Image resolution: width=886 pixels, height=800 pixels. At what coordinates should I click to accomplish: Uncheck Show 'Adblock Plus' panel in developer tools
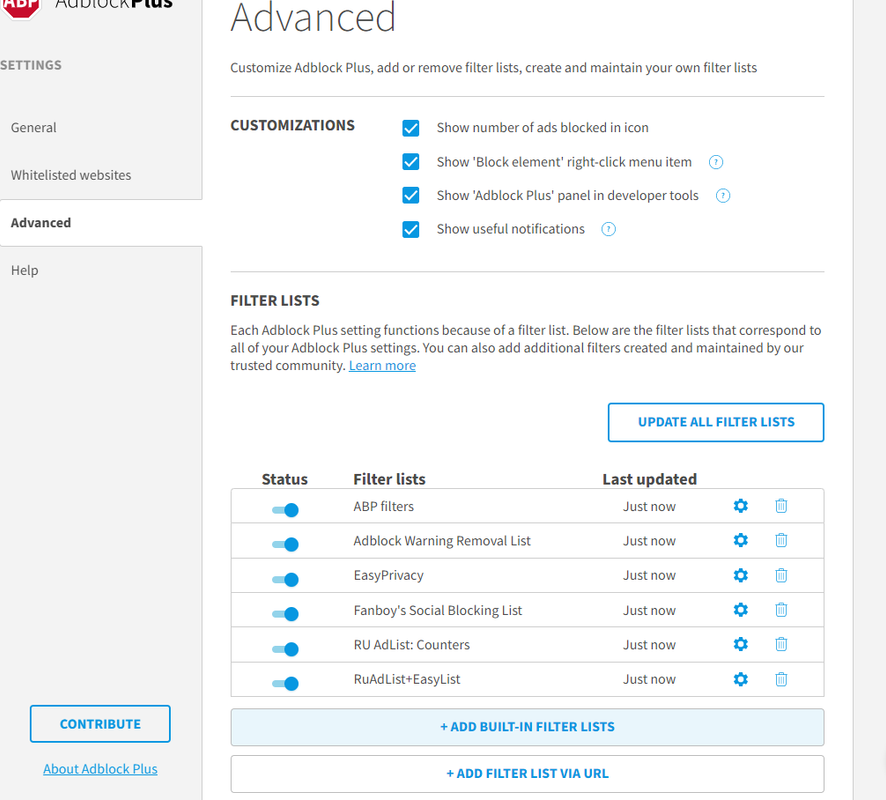[411, 195]
